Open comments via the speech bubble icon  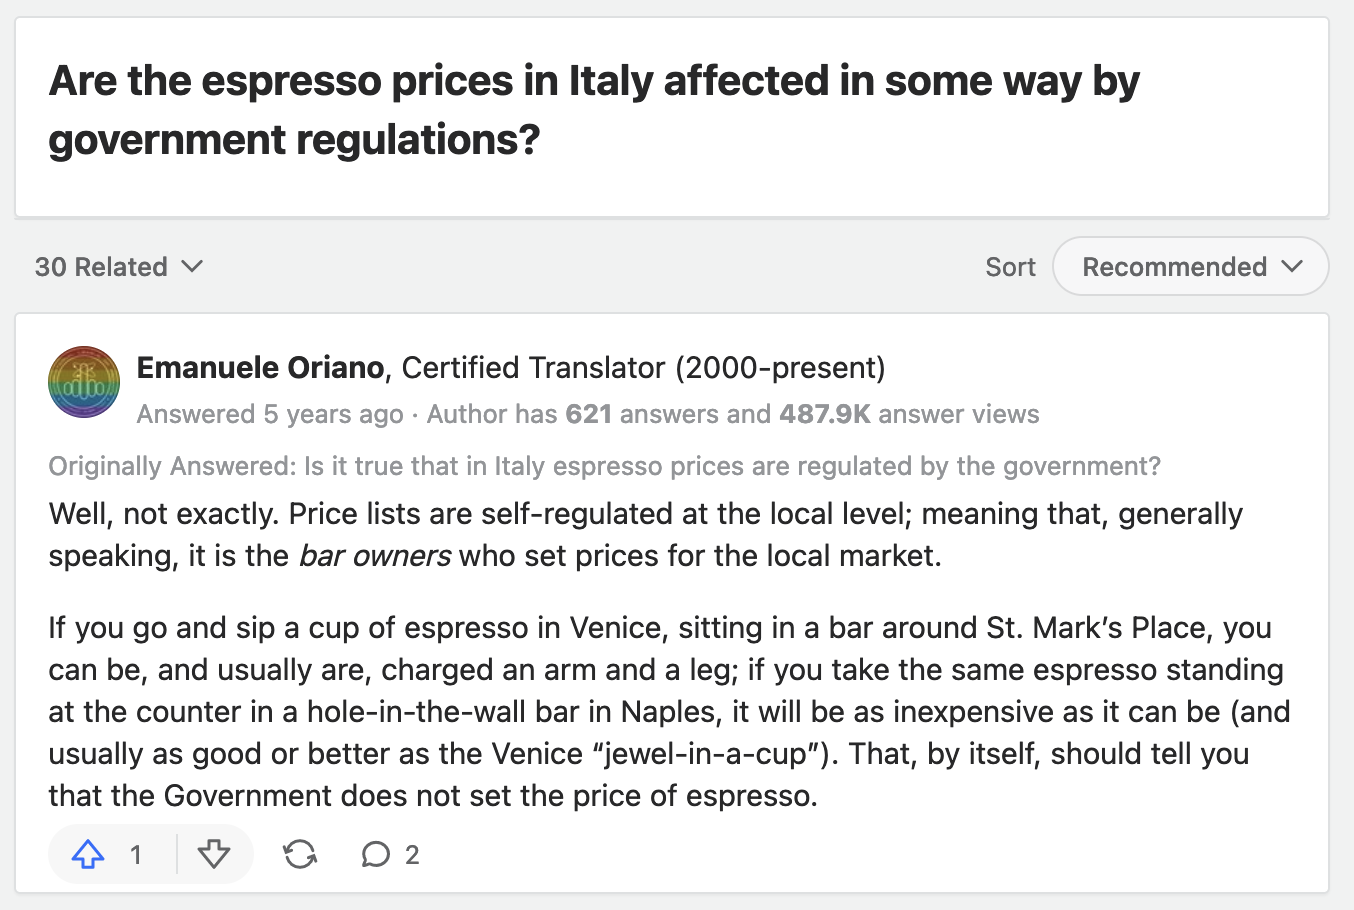tap(376, 854)
